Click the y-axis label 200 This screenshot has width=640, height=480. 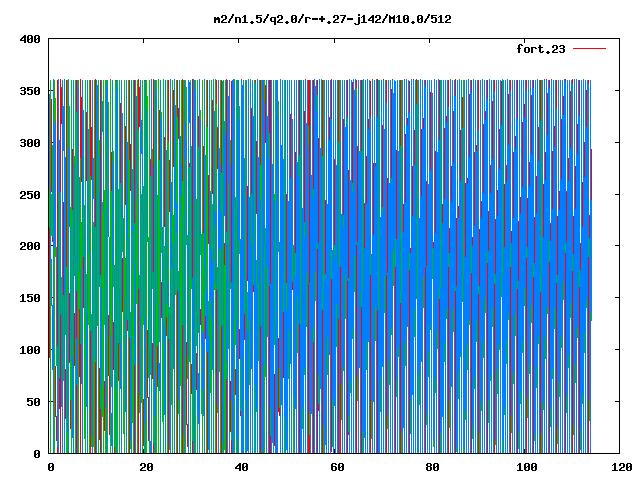30,246
